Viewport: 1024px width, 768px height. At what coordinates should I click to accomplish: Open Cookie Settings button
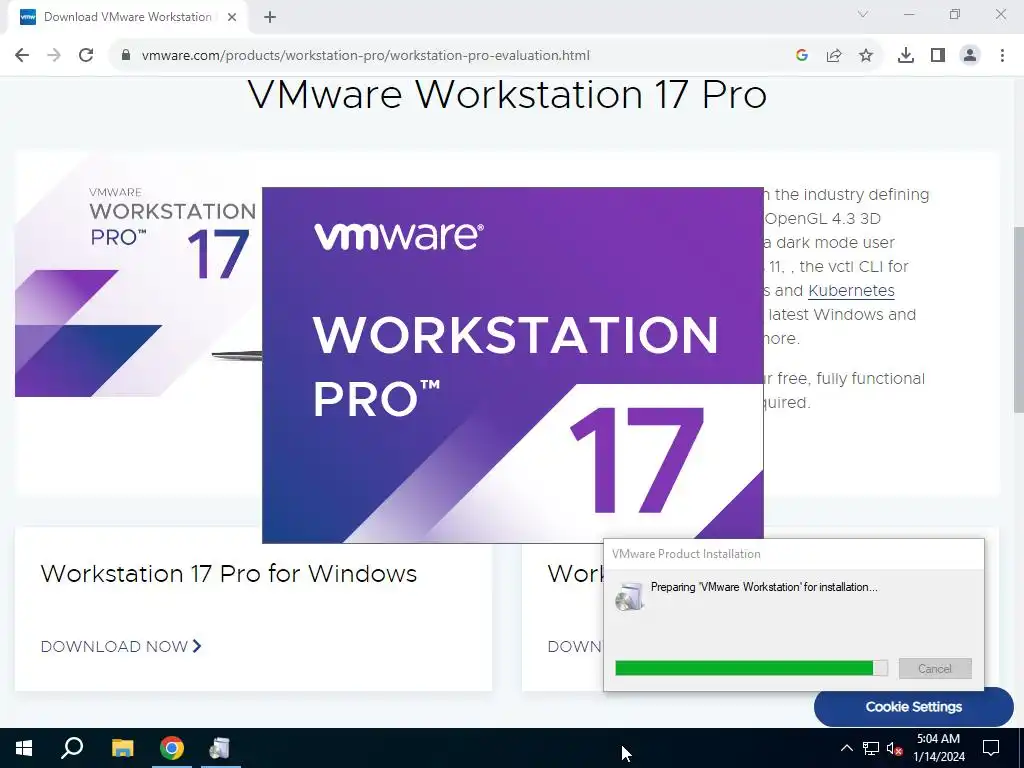[914, 707]
